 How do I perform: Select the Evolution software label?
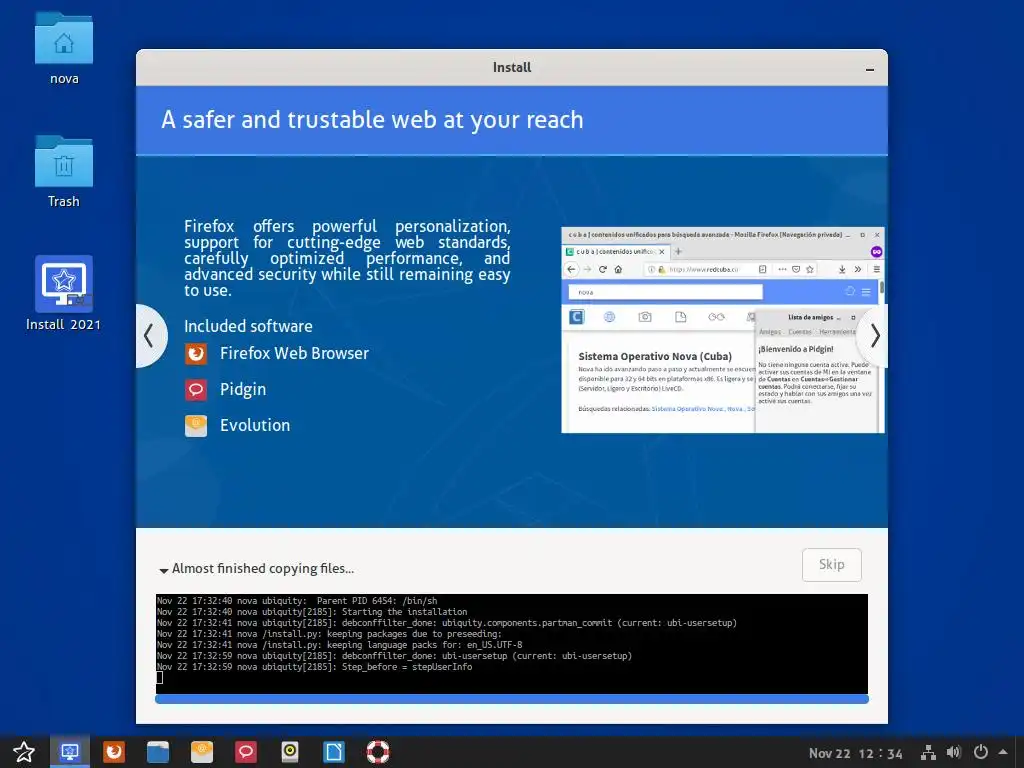[x=255, y=425]
